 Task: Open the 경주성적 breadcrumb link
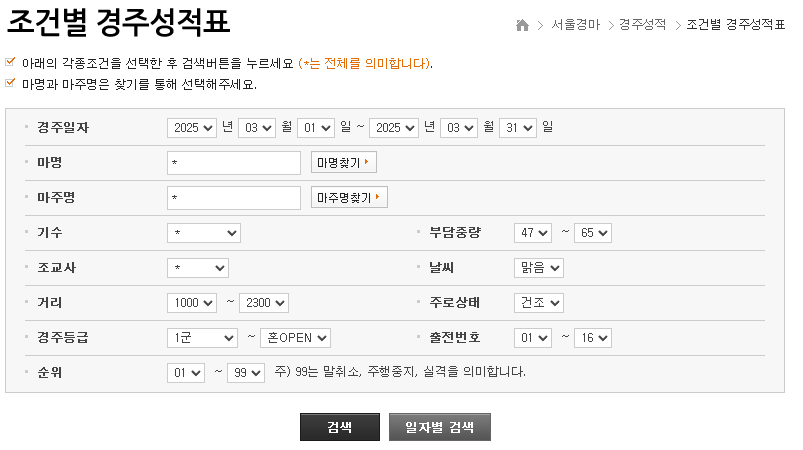tap(642, 25)
